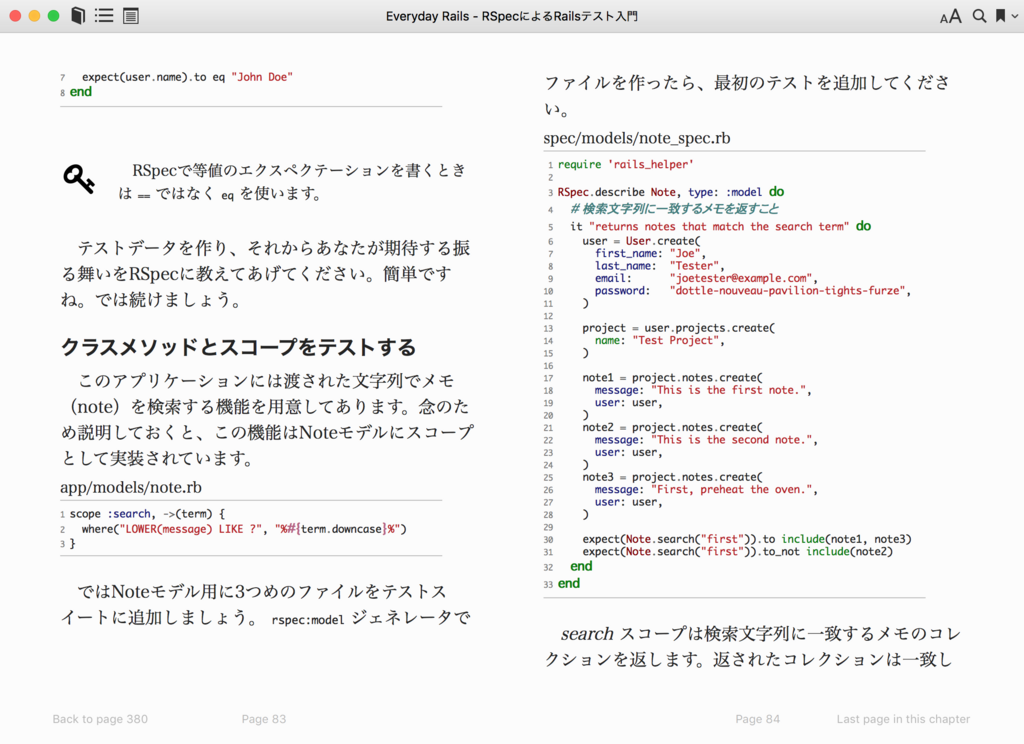Click the RSpec.describe Note line

pos(671,192)
